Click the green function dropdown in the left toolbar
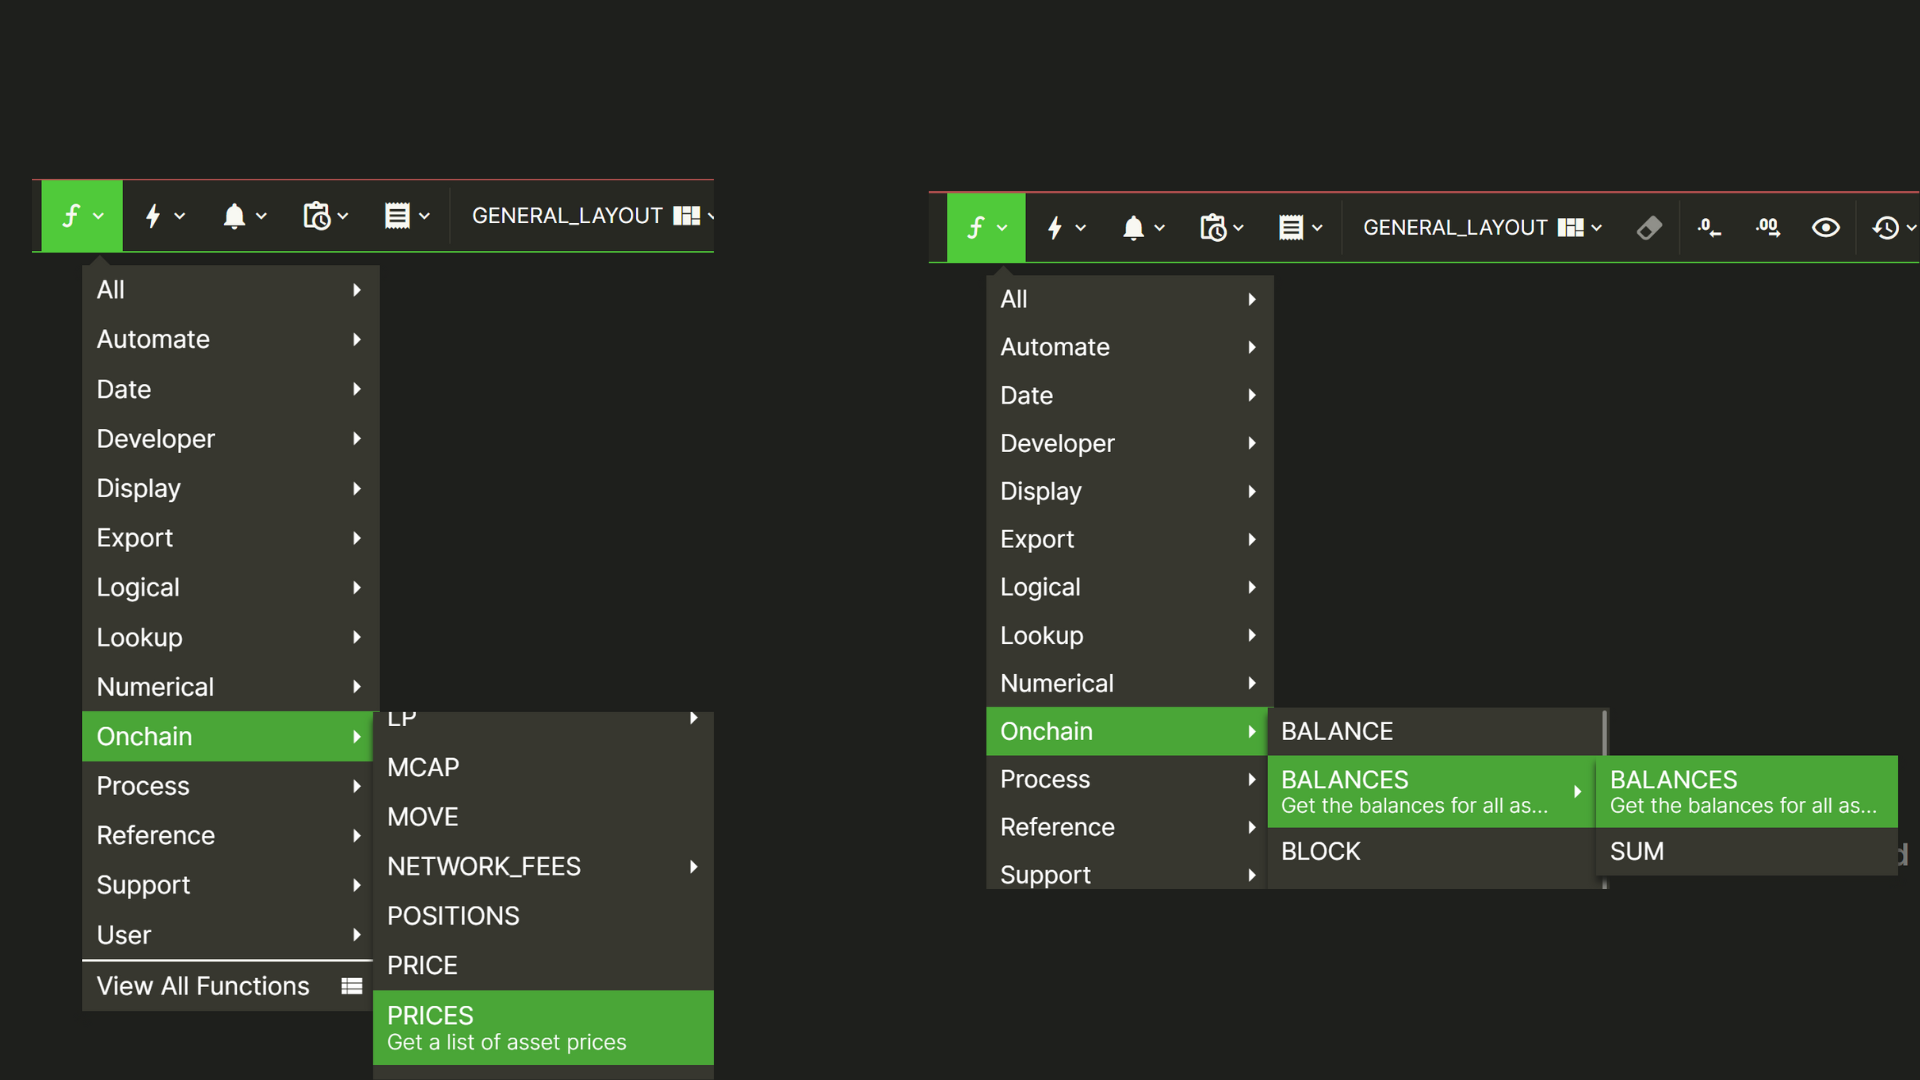Viewport: 1920px width, 1080px height. click(x=82, y=216)
